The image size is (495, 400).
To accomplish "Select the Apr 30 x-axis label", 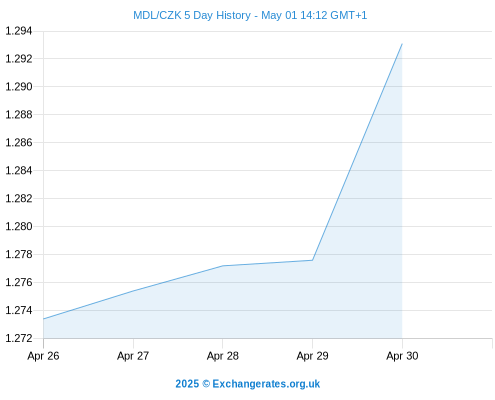I will [x=402, y=356].
